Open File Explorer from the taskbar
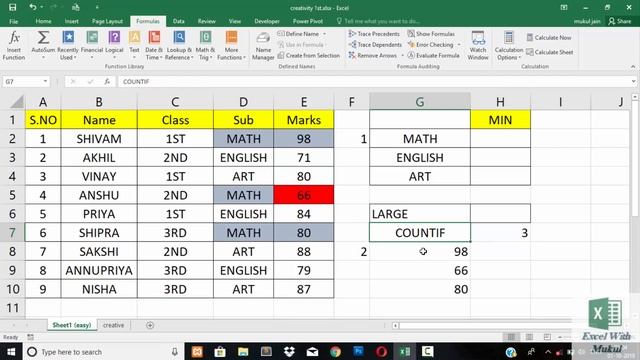Viewport: 640px width, 360px height. (243, 351)
